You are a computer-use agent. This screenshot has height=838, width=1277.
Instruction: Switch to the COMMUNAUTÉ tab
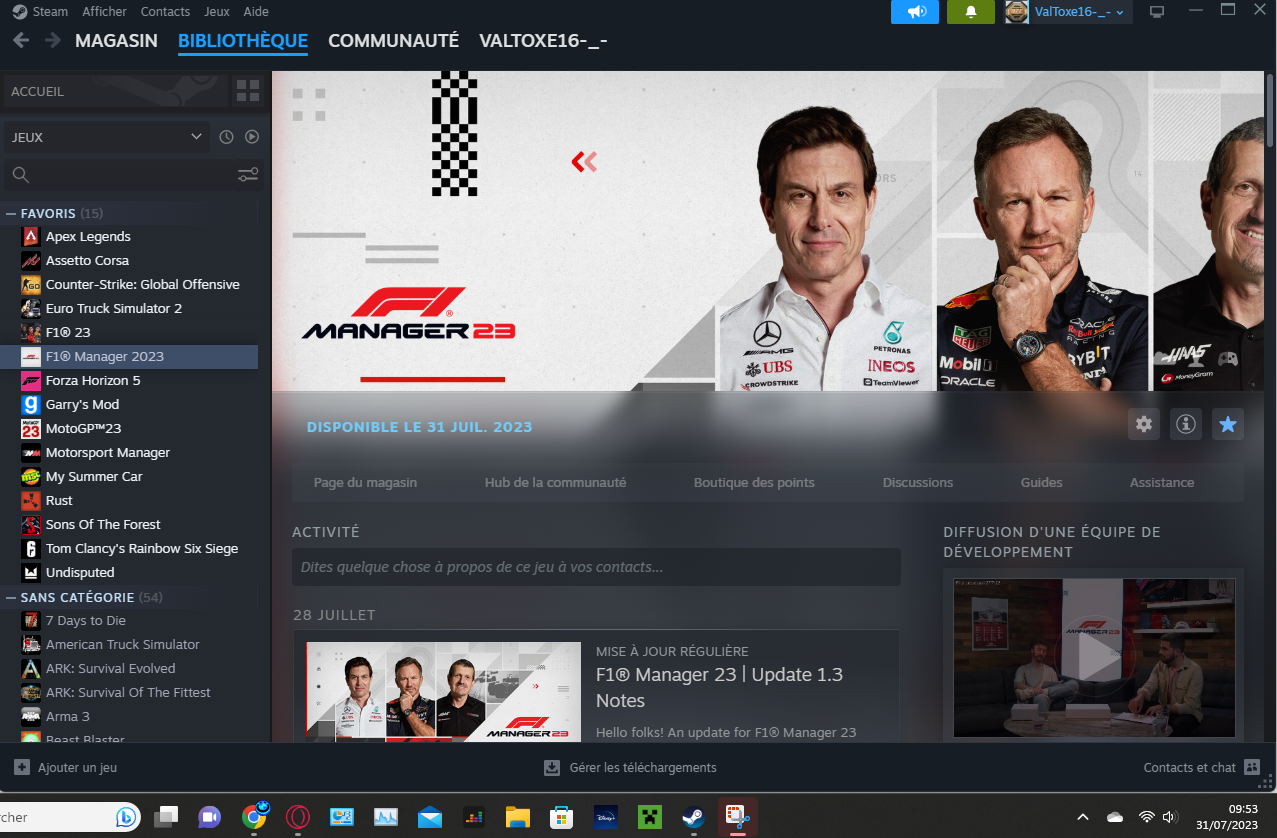(x=394, y=41)
